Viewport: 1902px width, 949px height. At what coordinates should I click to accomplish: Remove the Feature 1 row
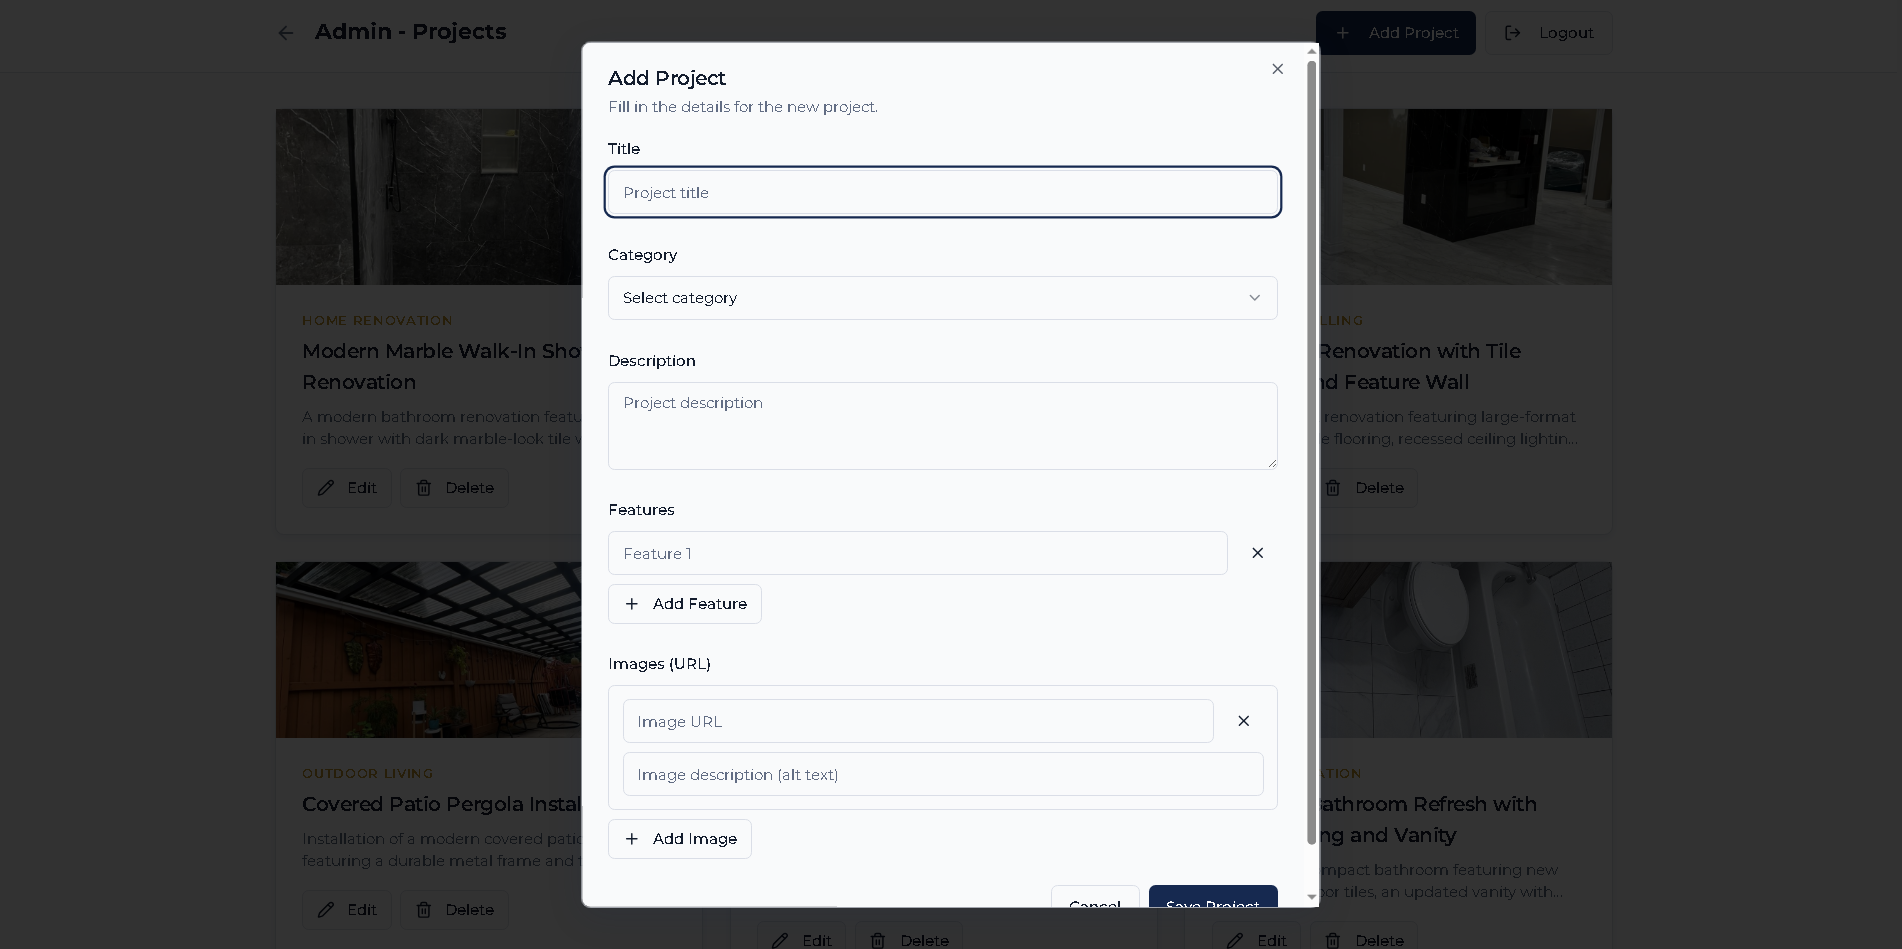[1257, 553]
